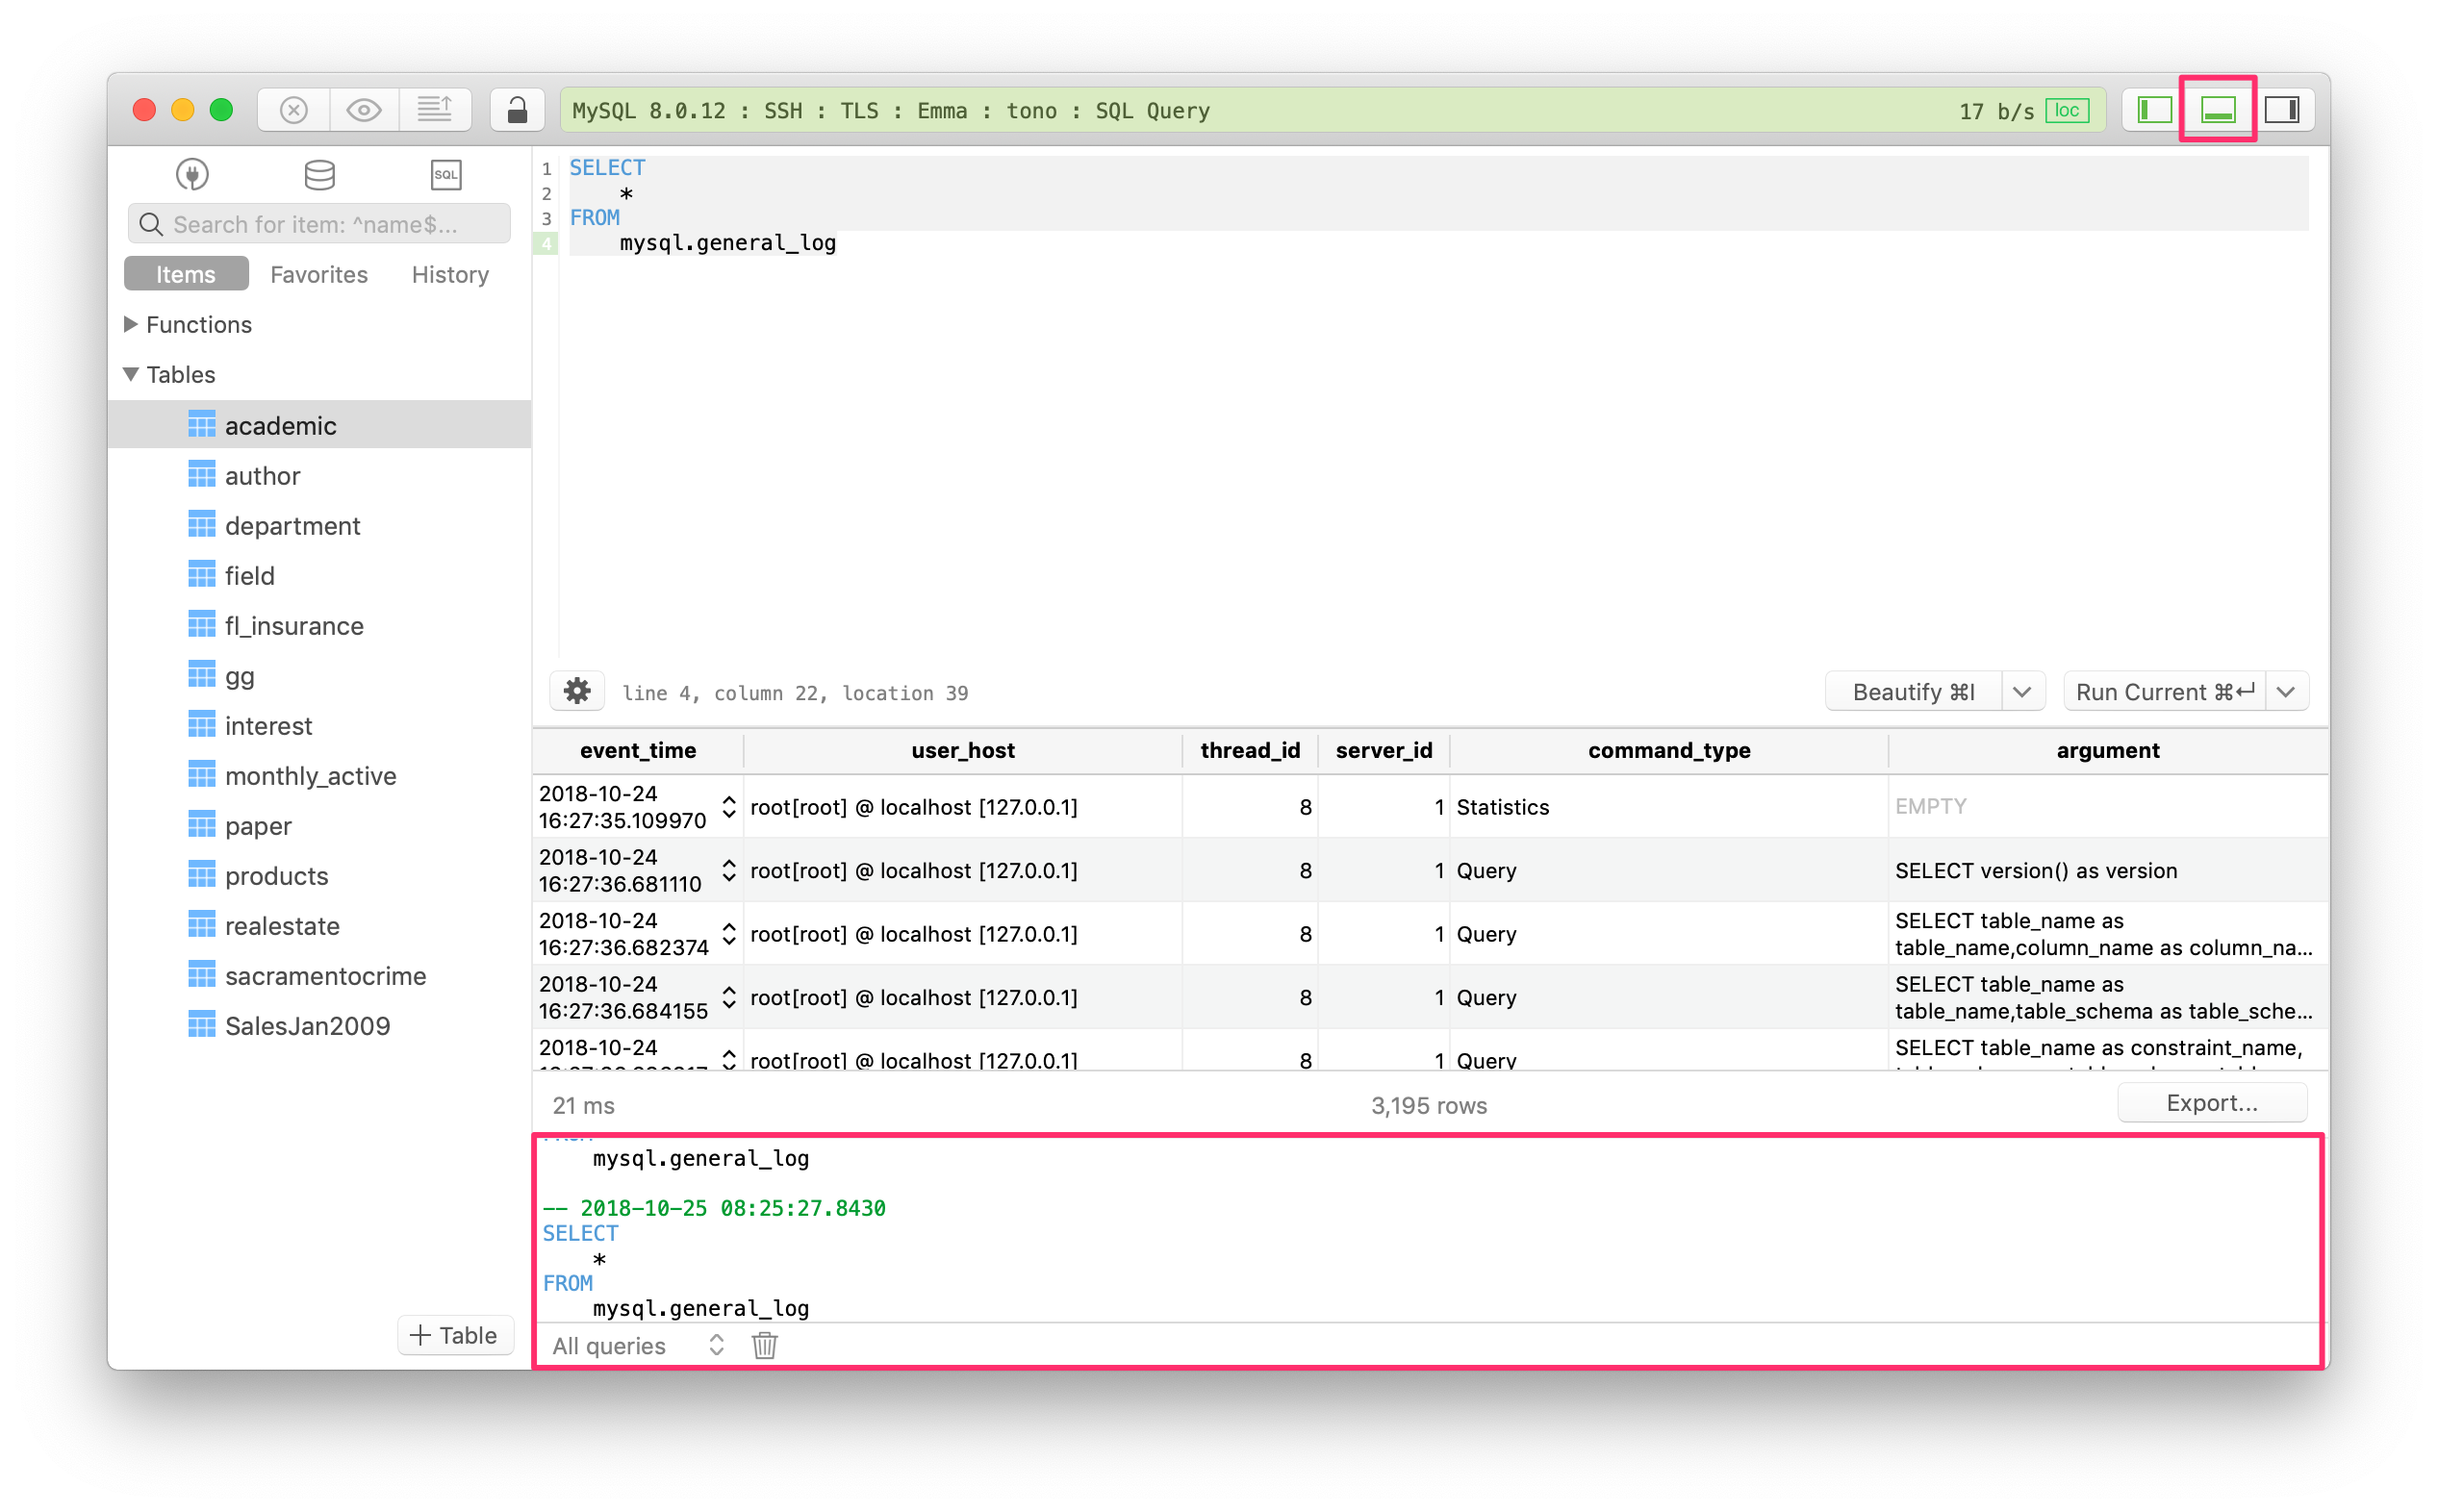Viewport: 2438px width, 1512px height.
Task: Click the item search field in the sidebar
Action: tap(318, 223)
